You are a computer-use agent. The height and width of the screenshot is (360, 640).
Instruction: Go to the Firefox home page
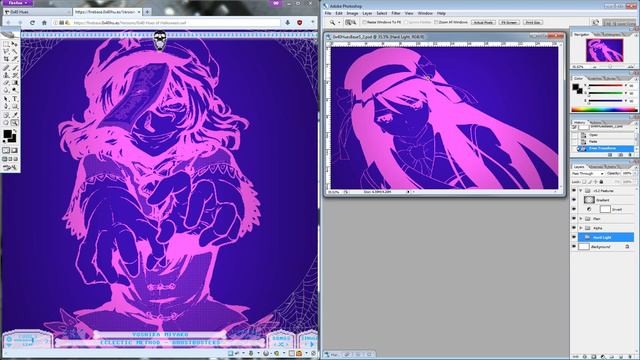pyautogui.click(x=44, y=23)
